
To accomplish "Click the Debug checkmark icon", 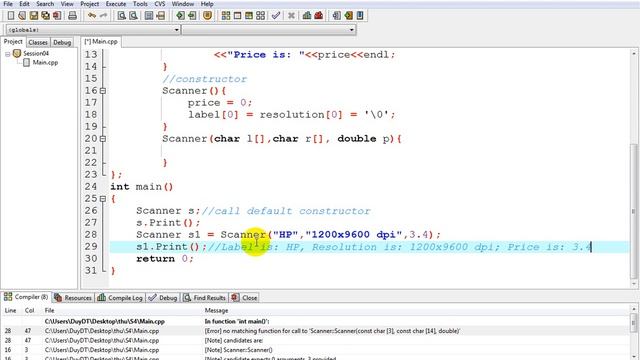I will (276, 16).
